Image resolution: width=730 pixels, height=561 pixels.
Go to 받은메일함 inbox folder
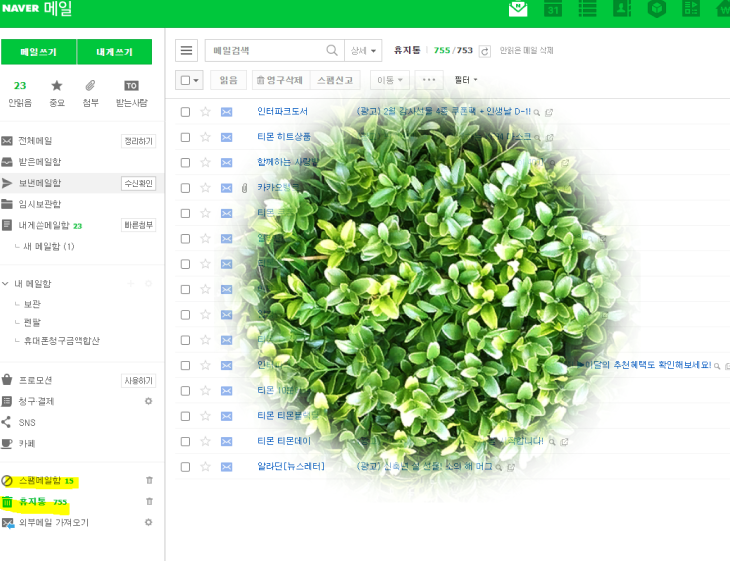tap(39, 162)
